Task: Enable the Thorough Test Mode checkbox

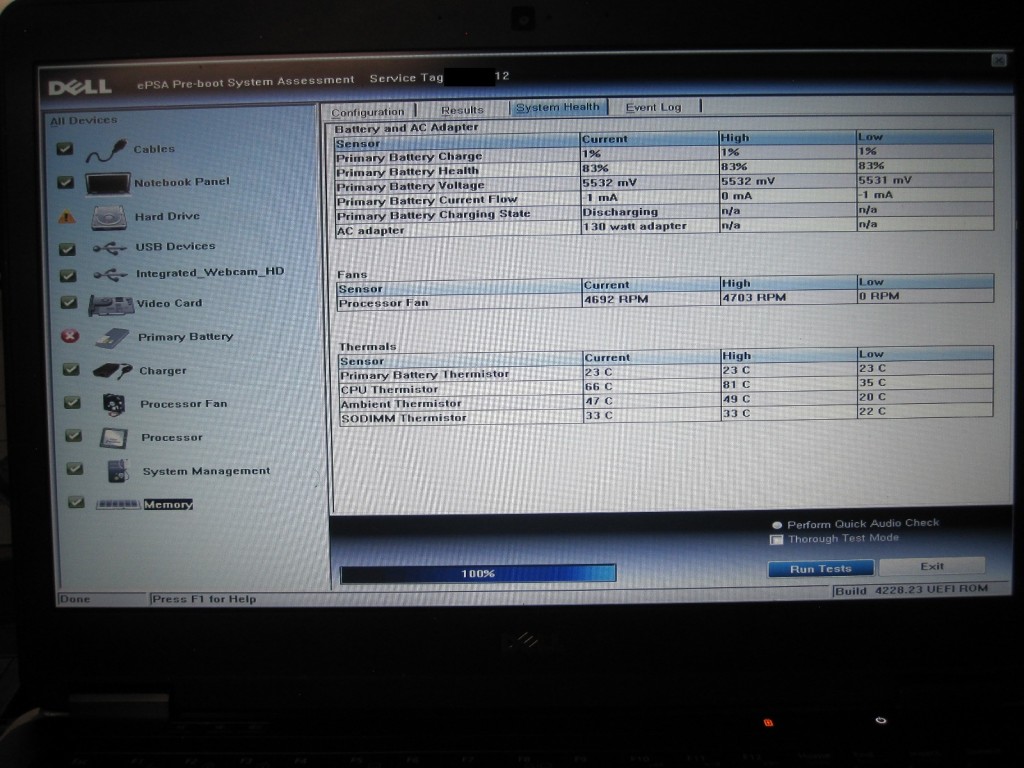Action: pos(776,540)
